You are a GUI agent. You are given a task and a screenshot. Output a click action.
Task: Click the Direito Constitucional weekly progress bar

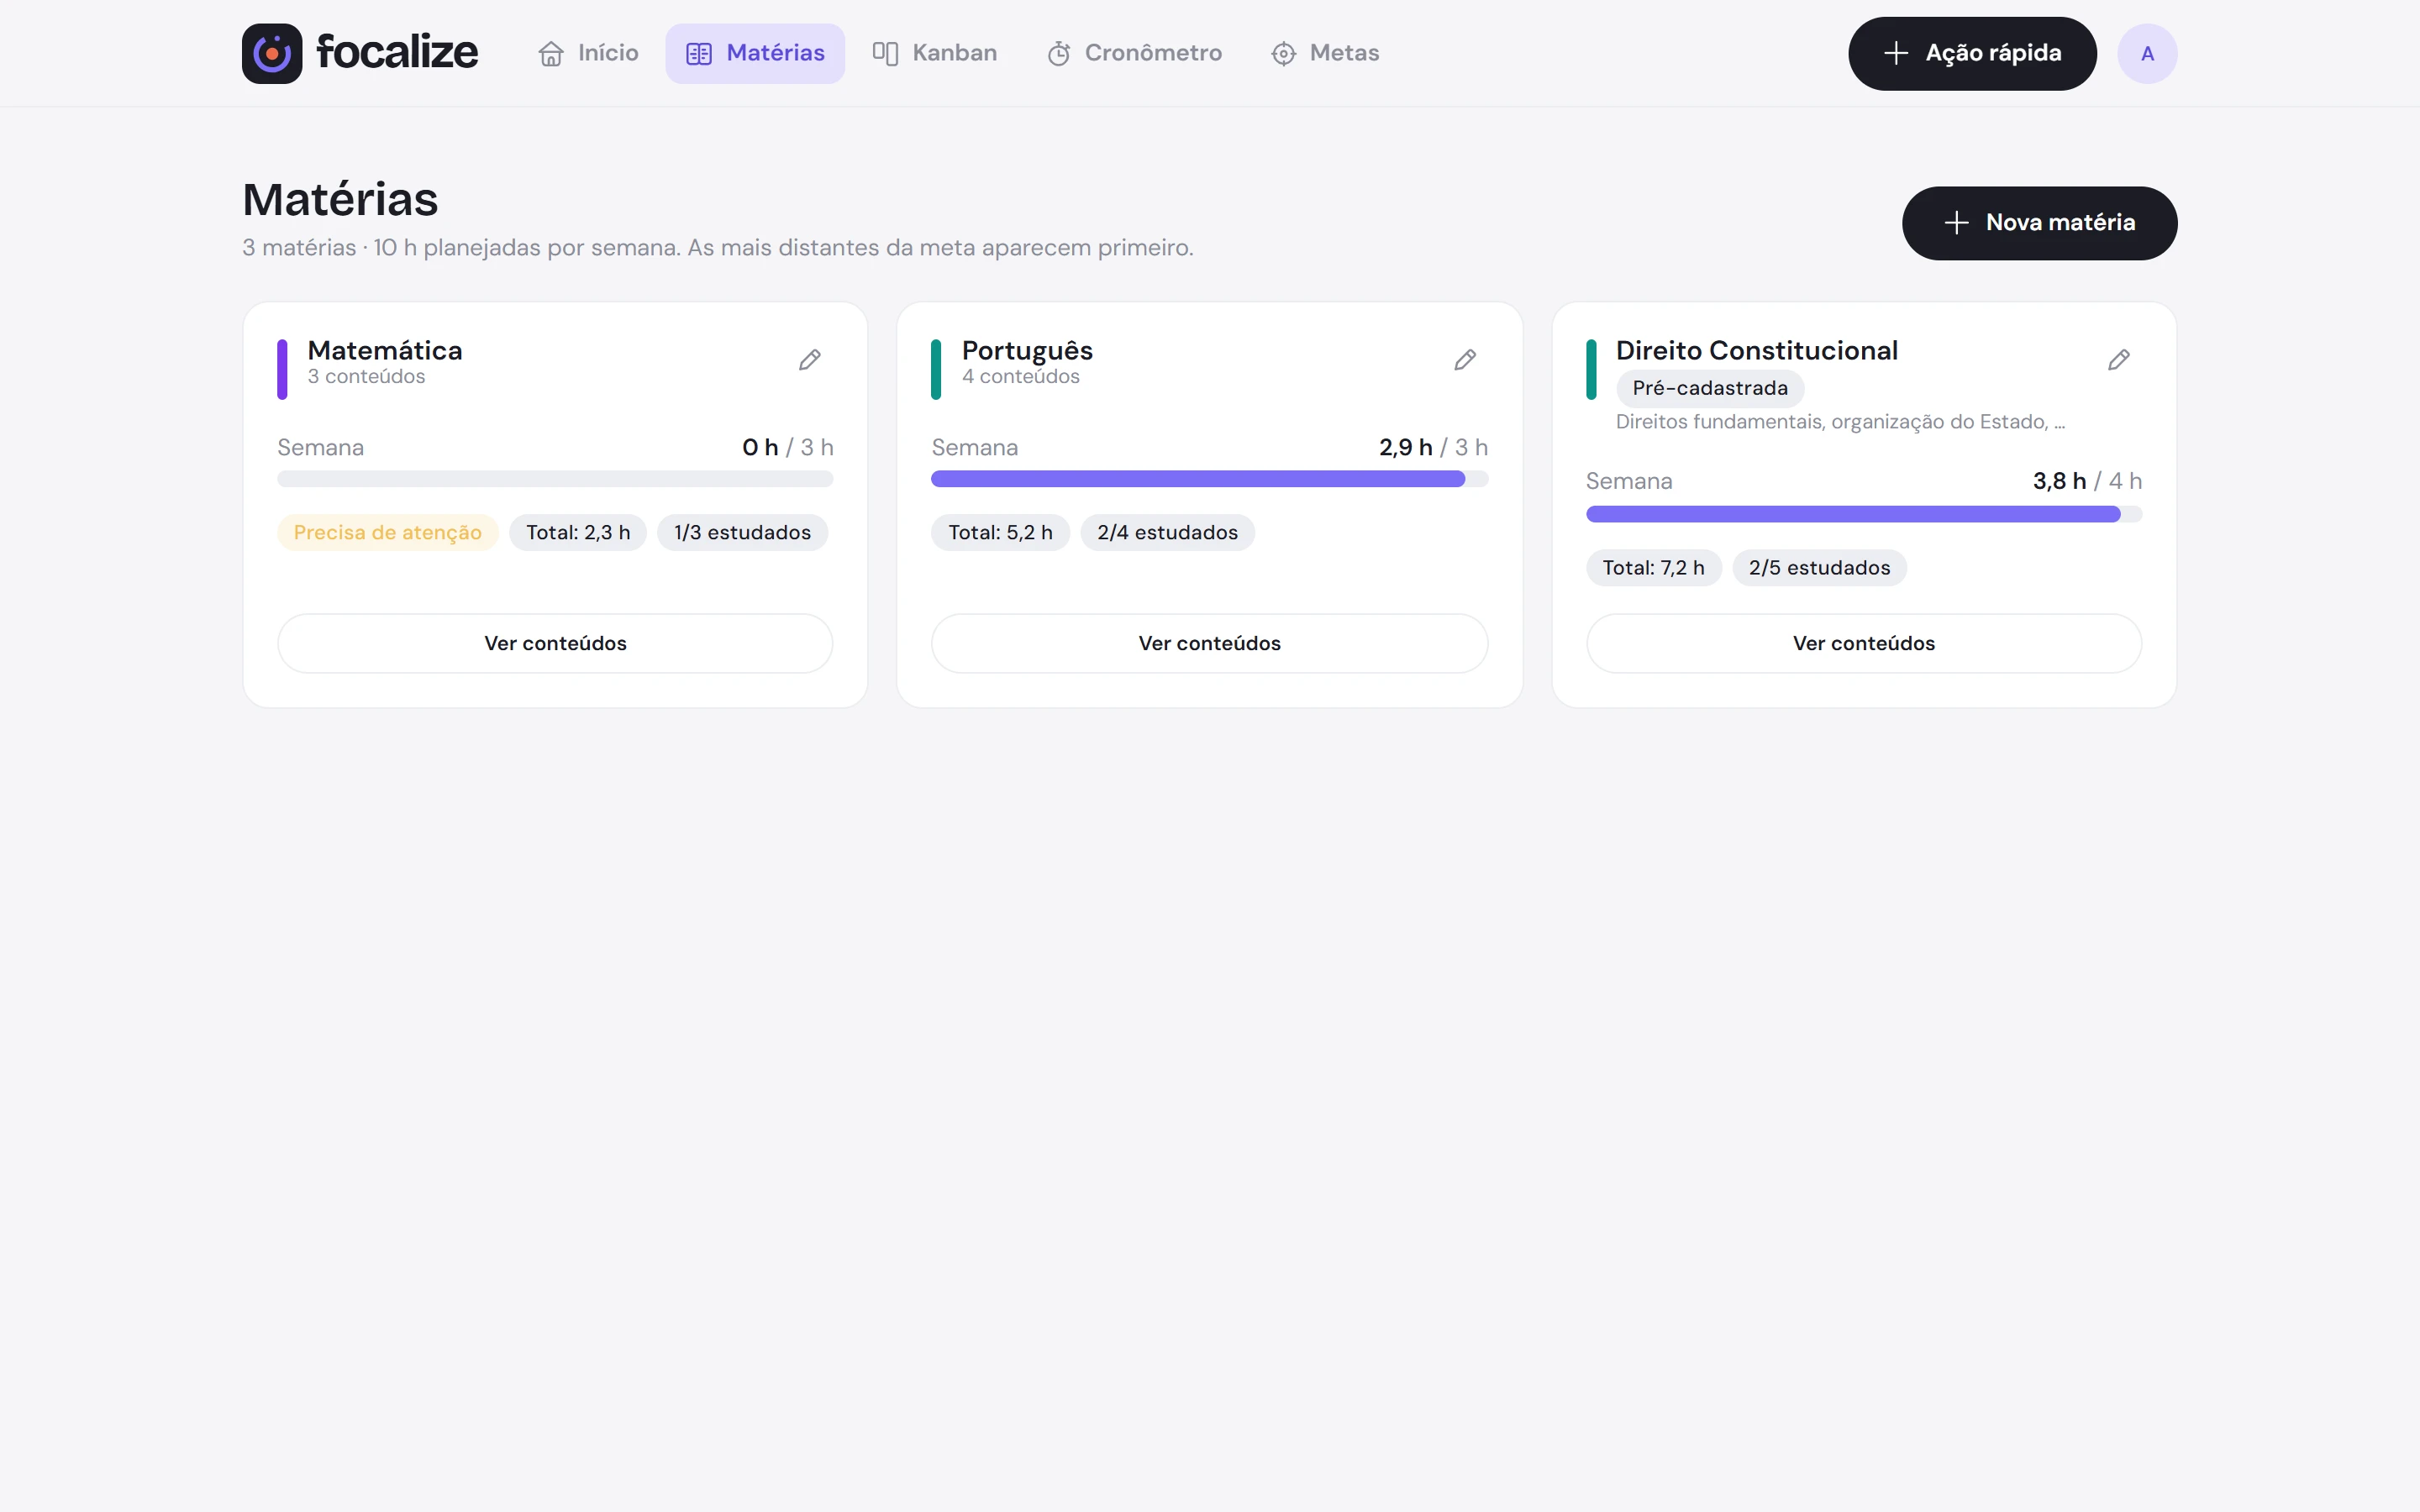(x=1864, y=514)
